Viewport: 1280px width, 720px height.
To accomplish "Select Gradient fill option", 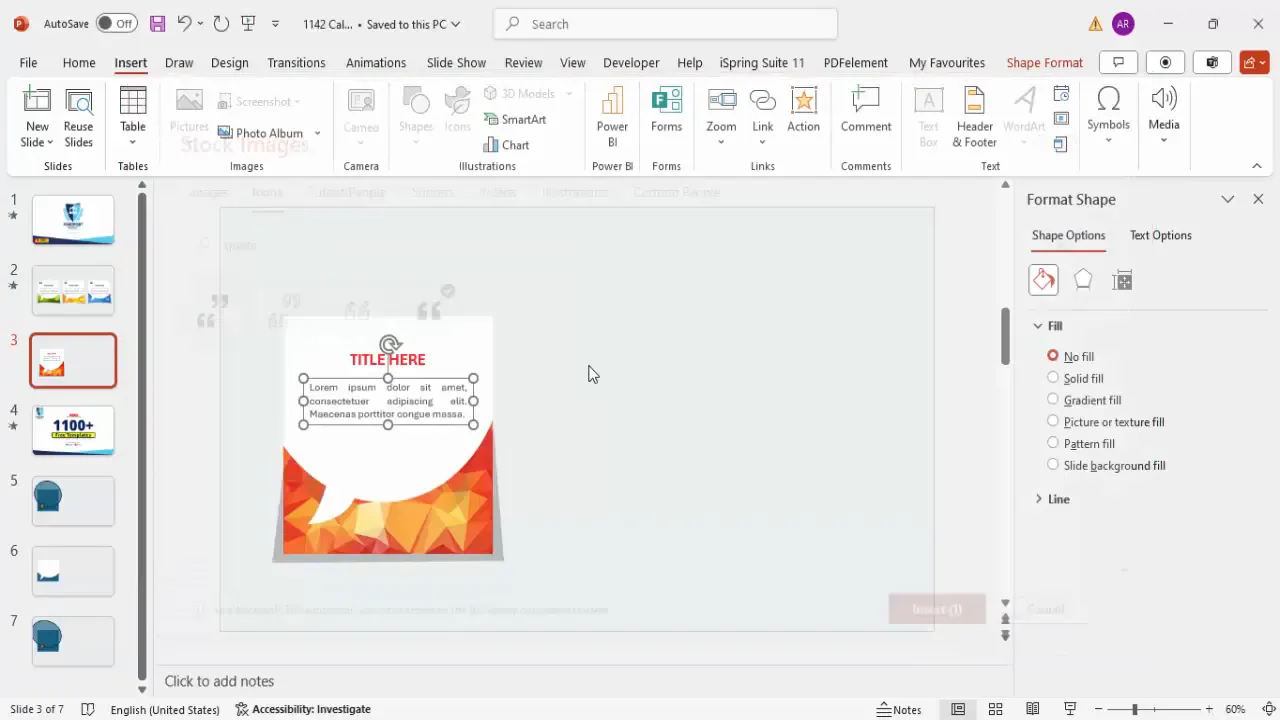I will click(1083, 400).
